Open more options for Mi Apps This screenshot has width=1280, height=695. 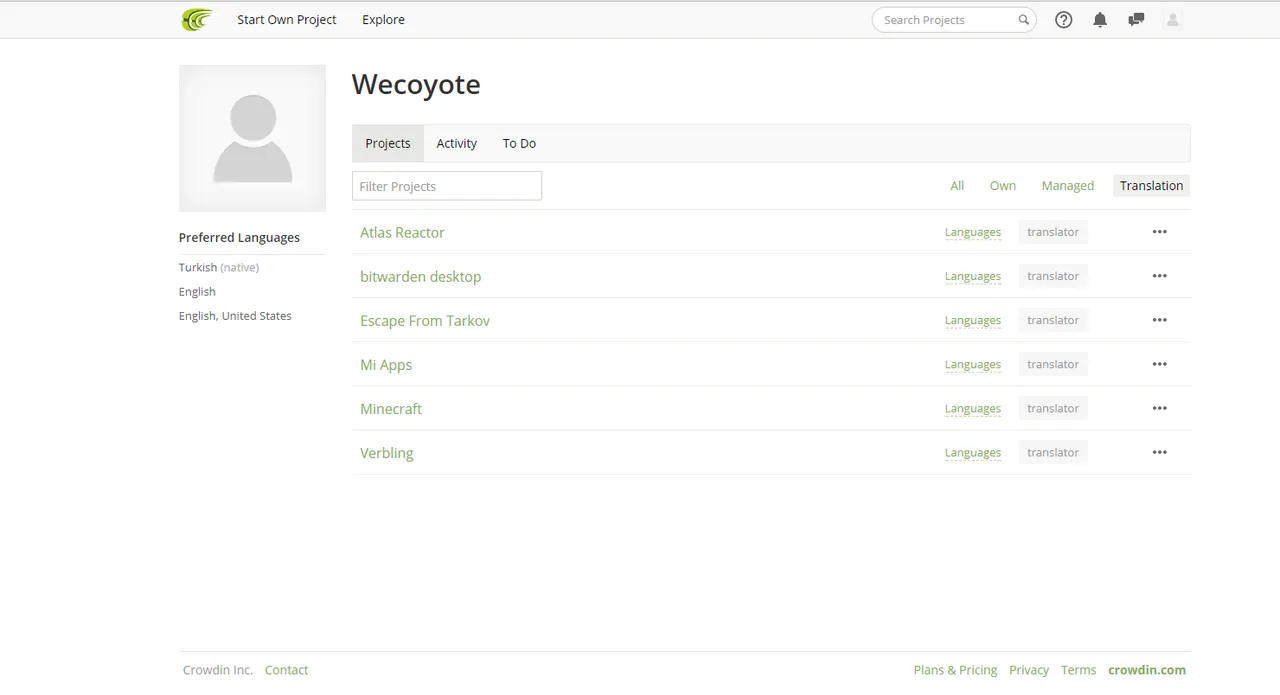pyautogui.click(x=1159, y=364)
